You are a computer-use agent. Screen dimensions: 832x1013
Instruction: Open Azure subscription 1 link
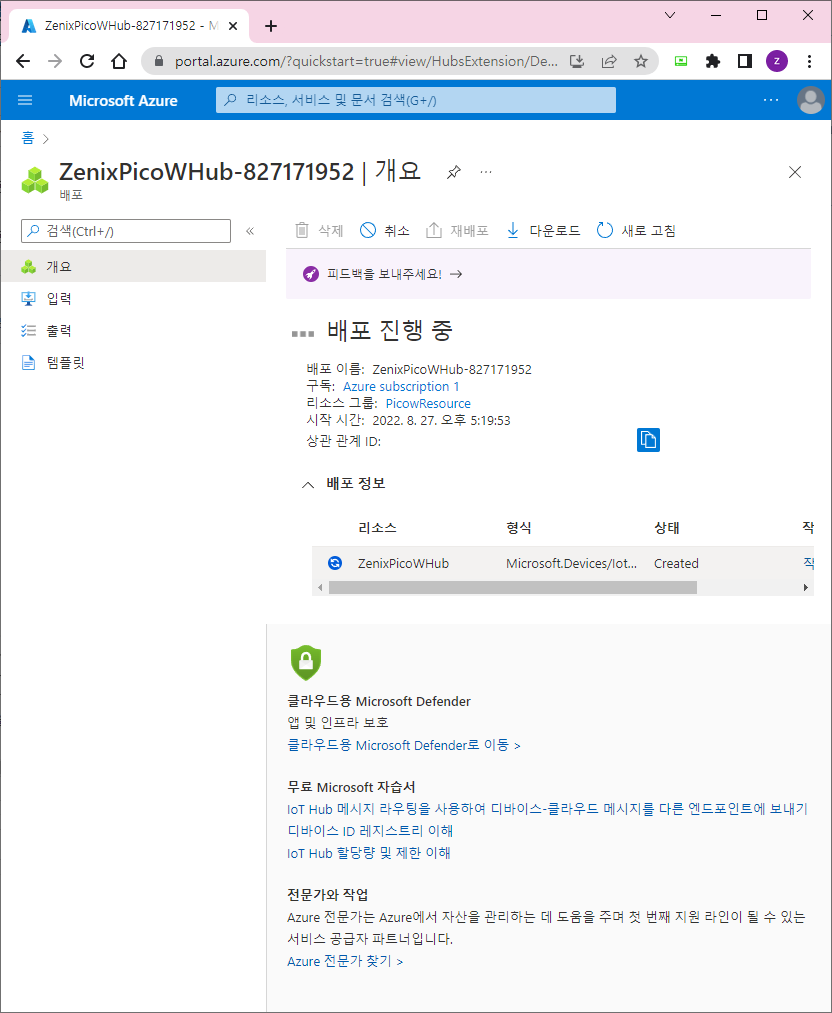400,386
